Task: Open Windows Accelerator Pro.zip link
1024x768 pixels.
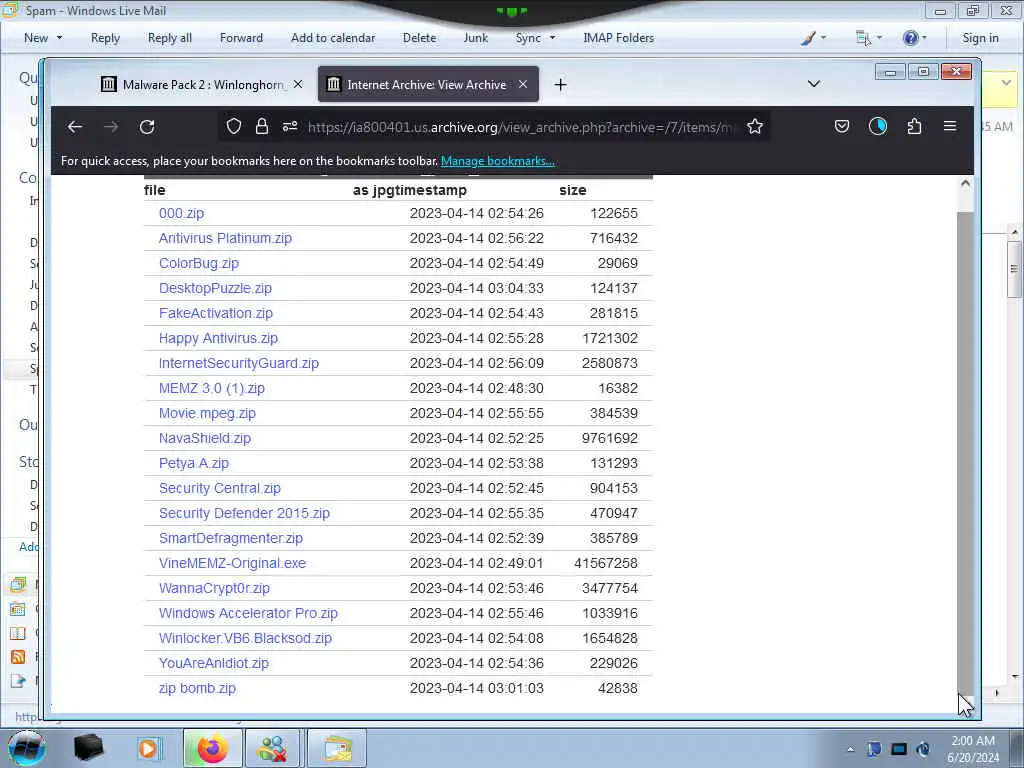Action: (248, 613)
